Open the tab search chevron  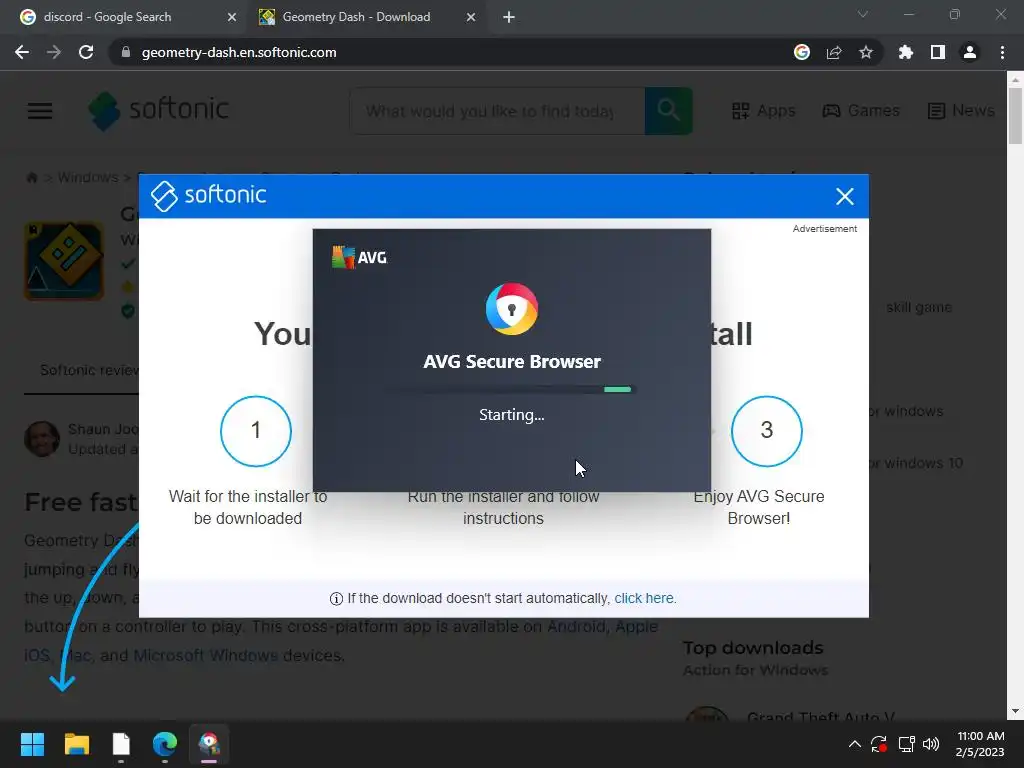coord(863,14)
